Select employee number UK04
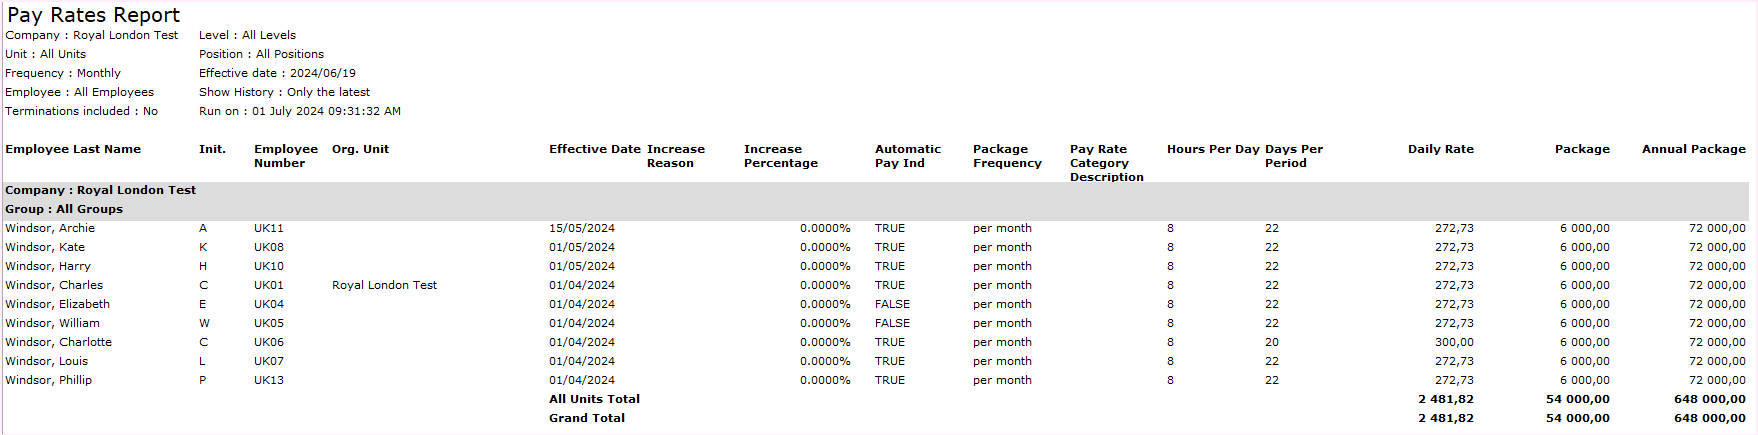The height and width of the screenshot is (435, 1758). (268, 304)
